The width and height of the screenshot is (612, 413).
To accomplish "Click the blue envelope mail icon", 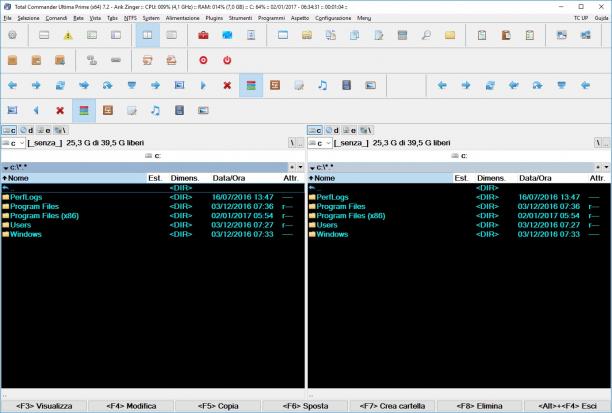I will point(227,36).
